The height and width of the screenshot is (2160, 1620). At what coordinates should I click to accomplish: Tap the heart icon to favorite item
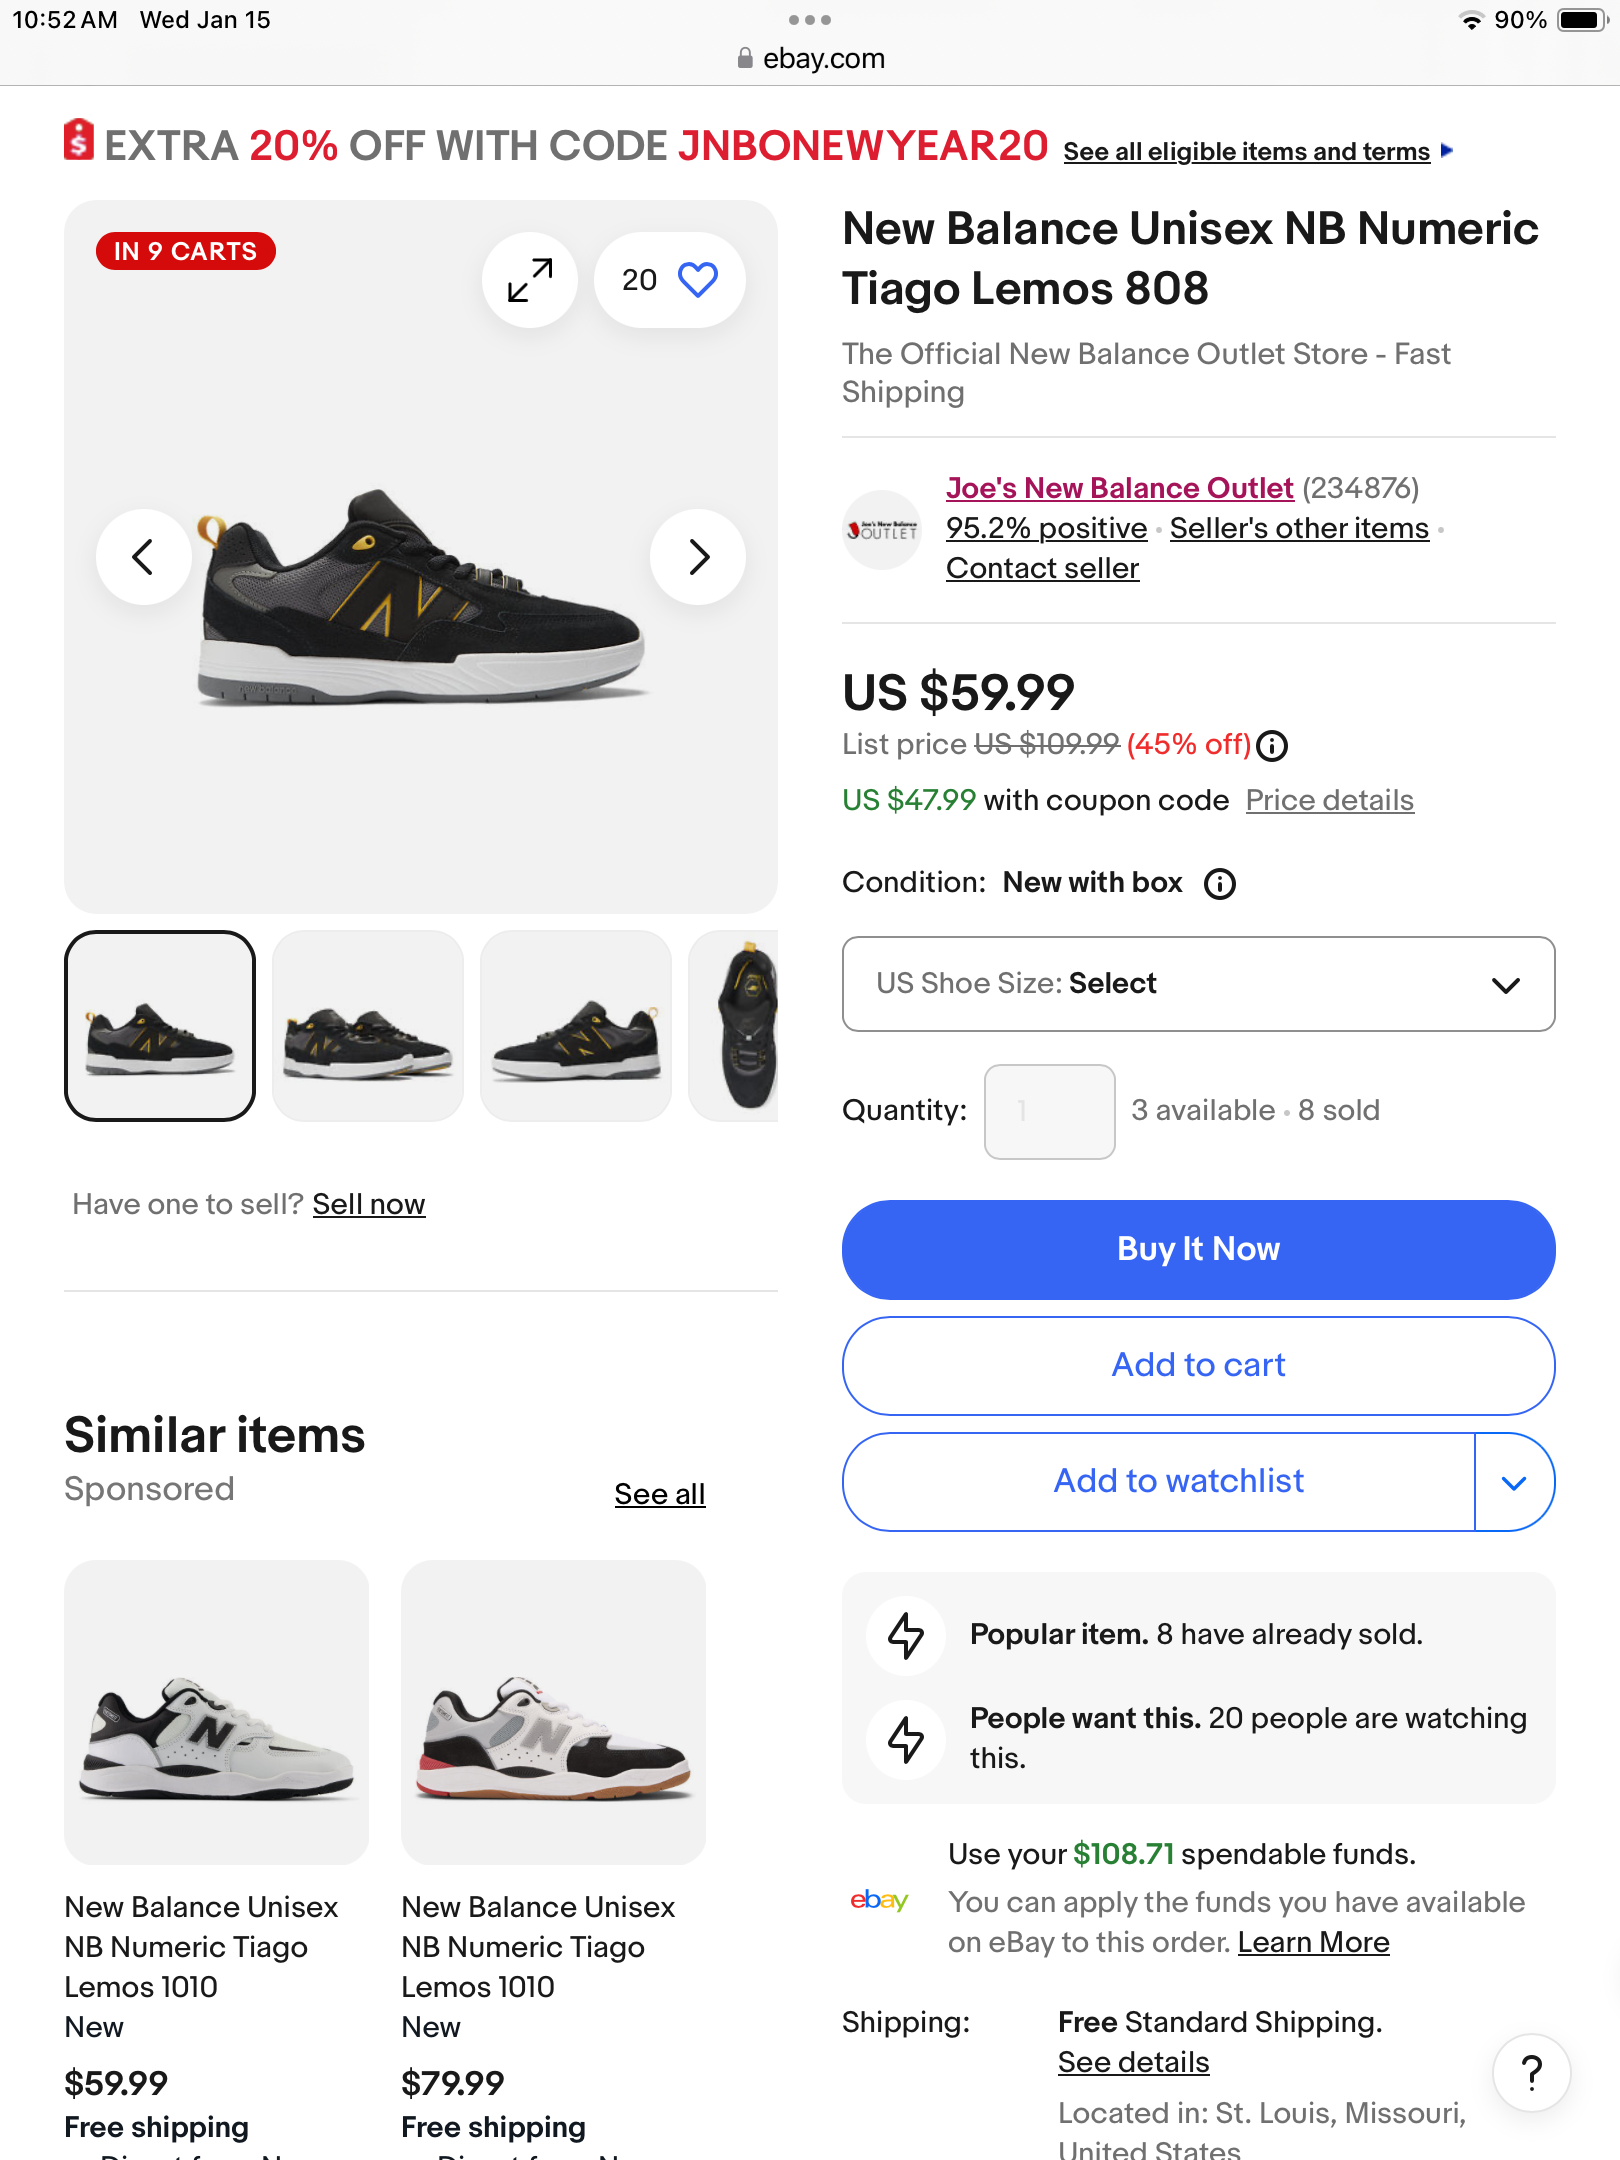(698, 280)
